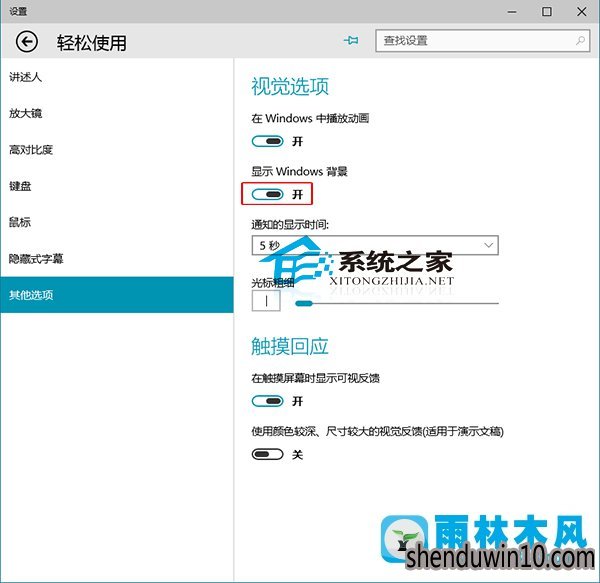
Task: Select the 其他选项 section
Action: pyautogui.click(x=117, y=295)
